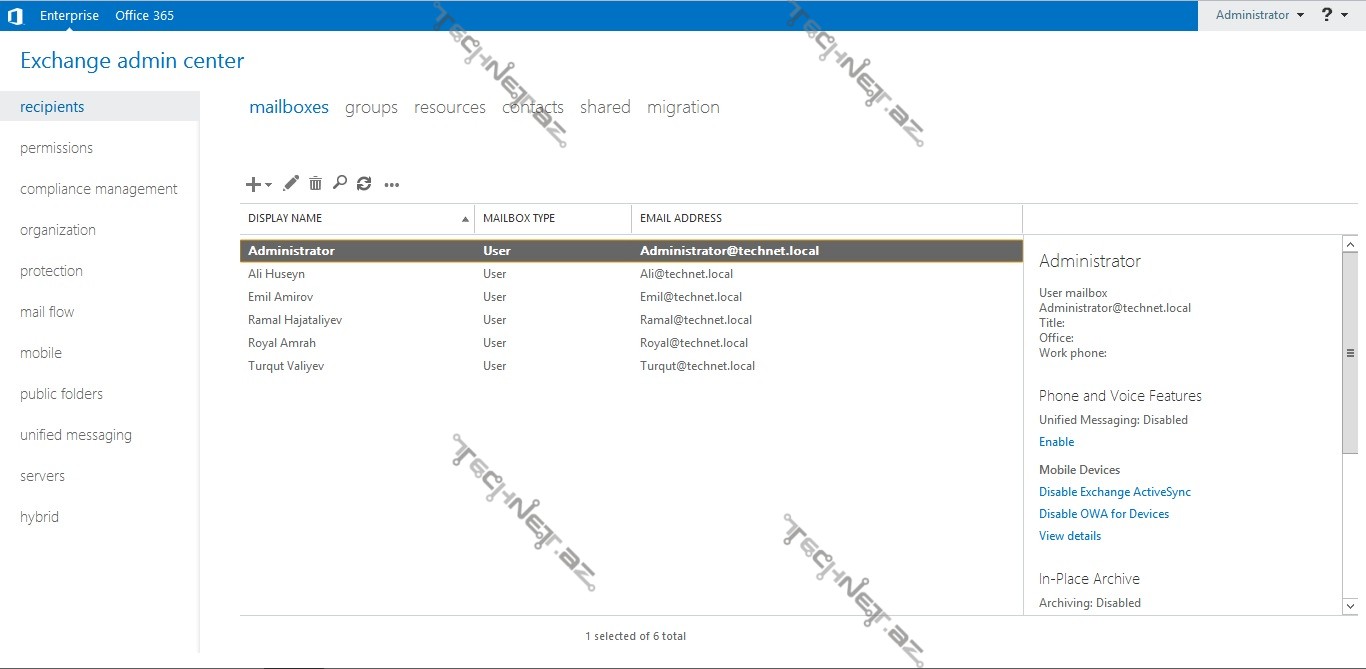Open the Office 365 top link
Image resolution: width=1366 pixels, height=669 pixels.
pyautogui.click(x=145, y=15)
